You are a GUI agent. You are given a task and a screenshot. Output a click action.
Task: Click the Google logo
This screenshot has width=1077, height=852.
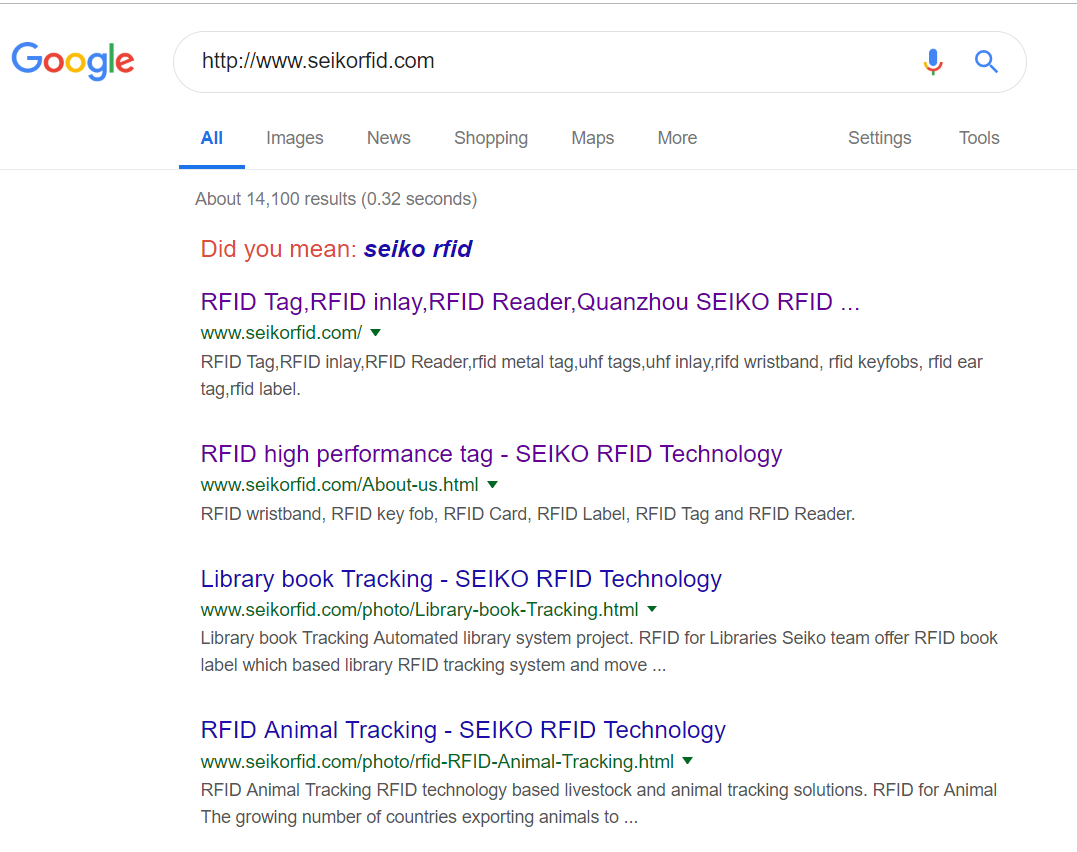73,61
